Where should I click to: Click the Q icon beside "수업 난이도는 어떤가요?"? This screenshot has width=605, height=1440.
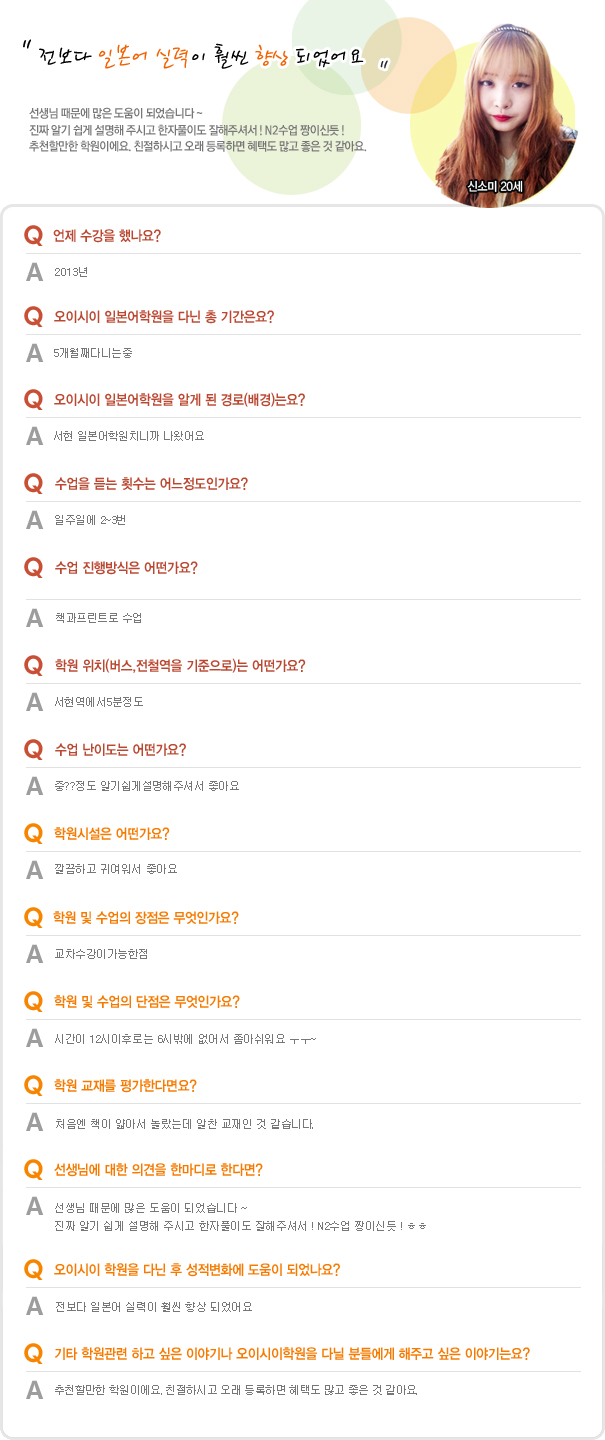[33, 750]
